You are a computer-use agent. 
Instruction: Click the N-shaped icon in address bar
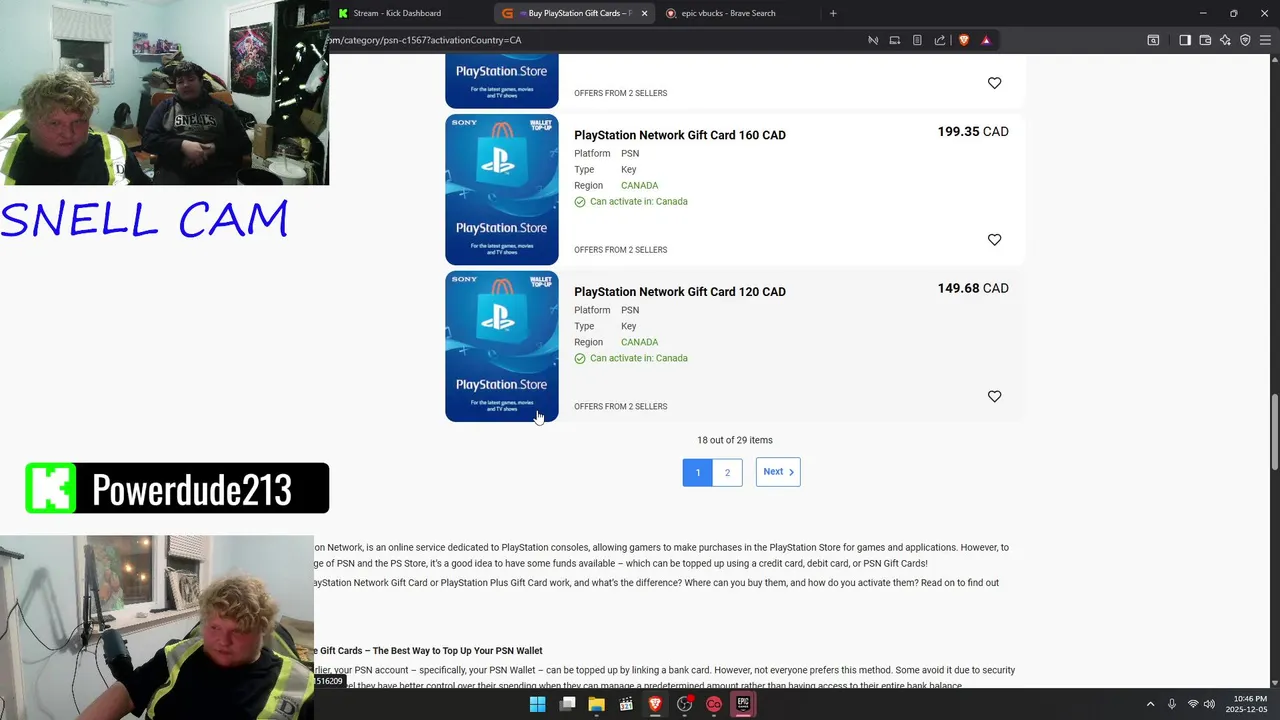point(873,40)
